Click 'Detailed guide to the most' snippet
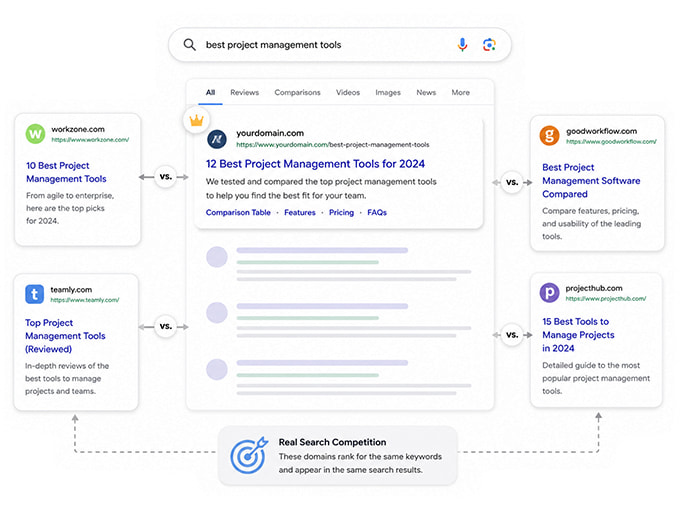This screenshot has height=510, width=680. [596, 378]
